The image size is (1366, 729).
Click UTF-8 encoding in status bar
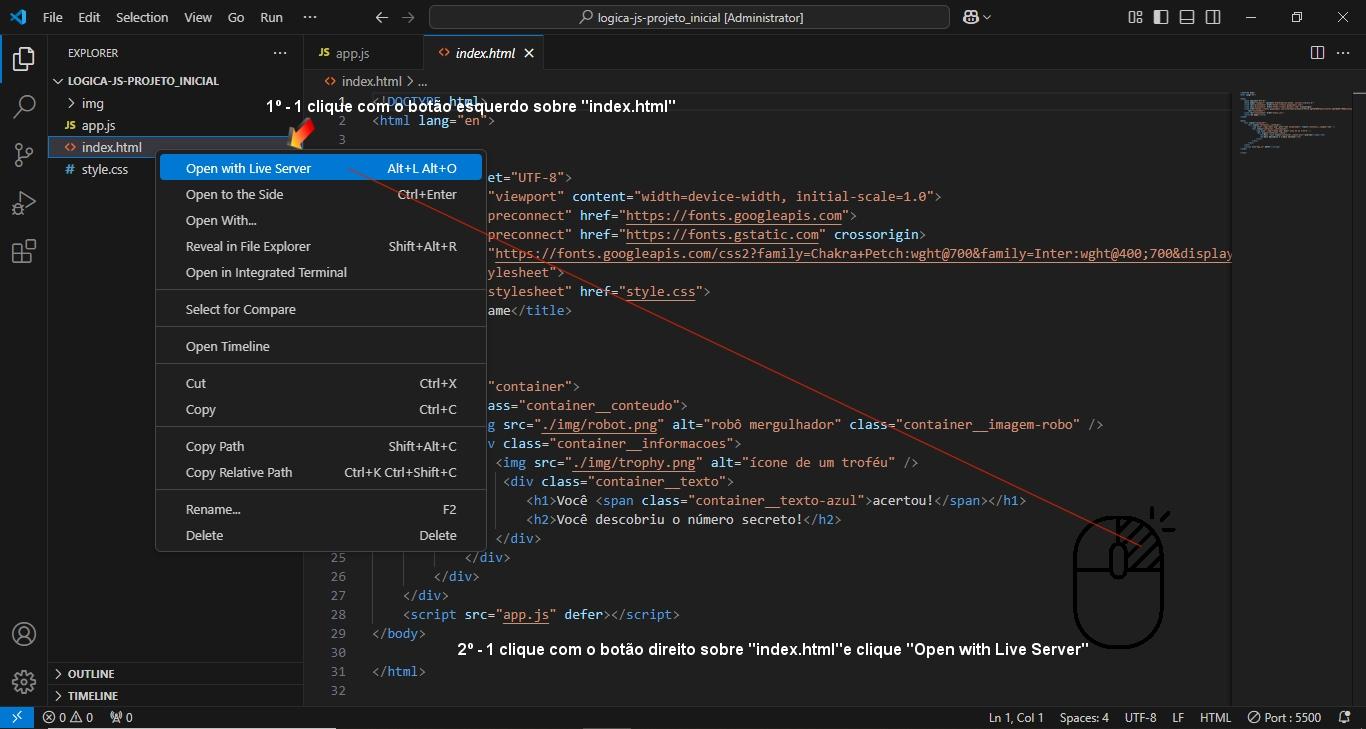point(1140,717)
